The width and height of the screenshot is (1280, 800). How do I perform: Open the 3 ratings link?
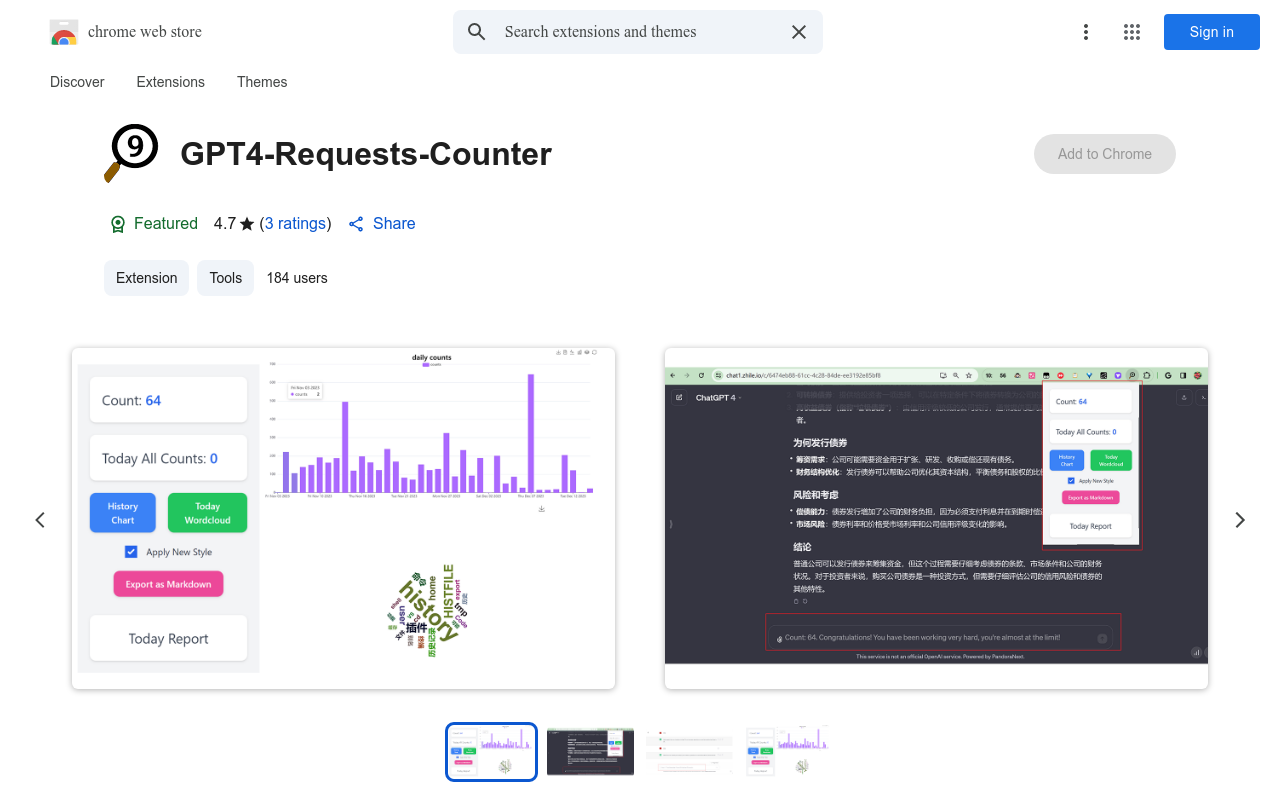[x=295, y=224]
